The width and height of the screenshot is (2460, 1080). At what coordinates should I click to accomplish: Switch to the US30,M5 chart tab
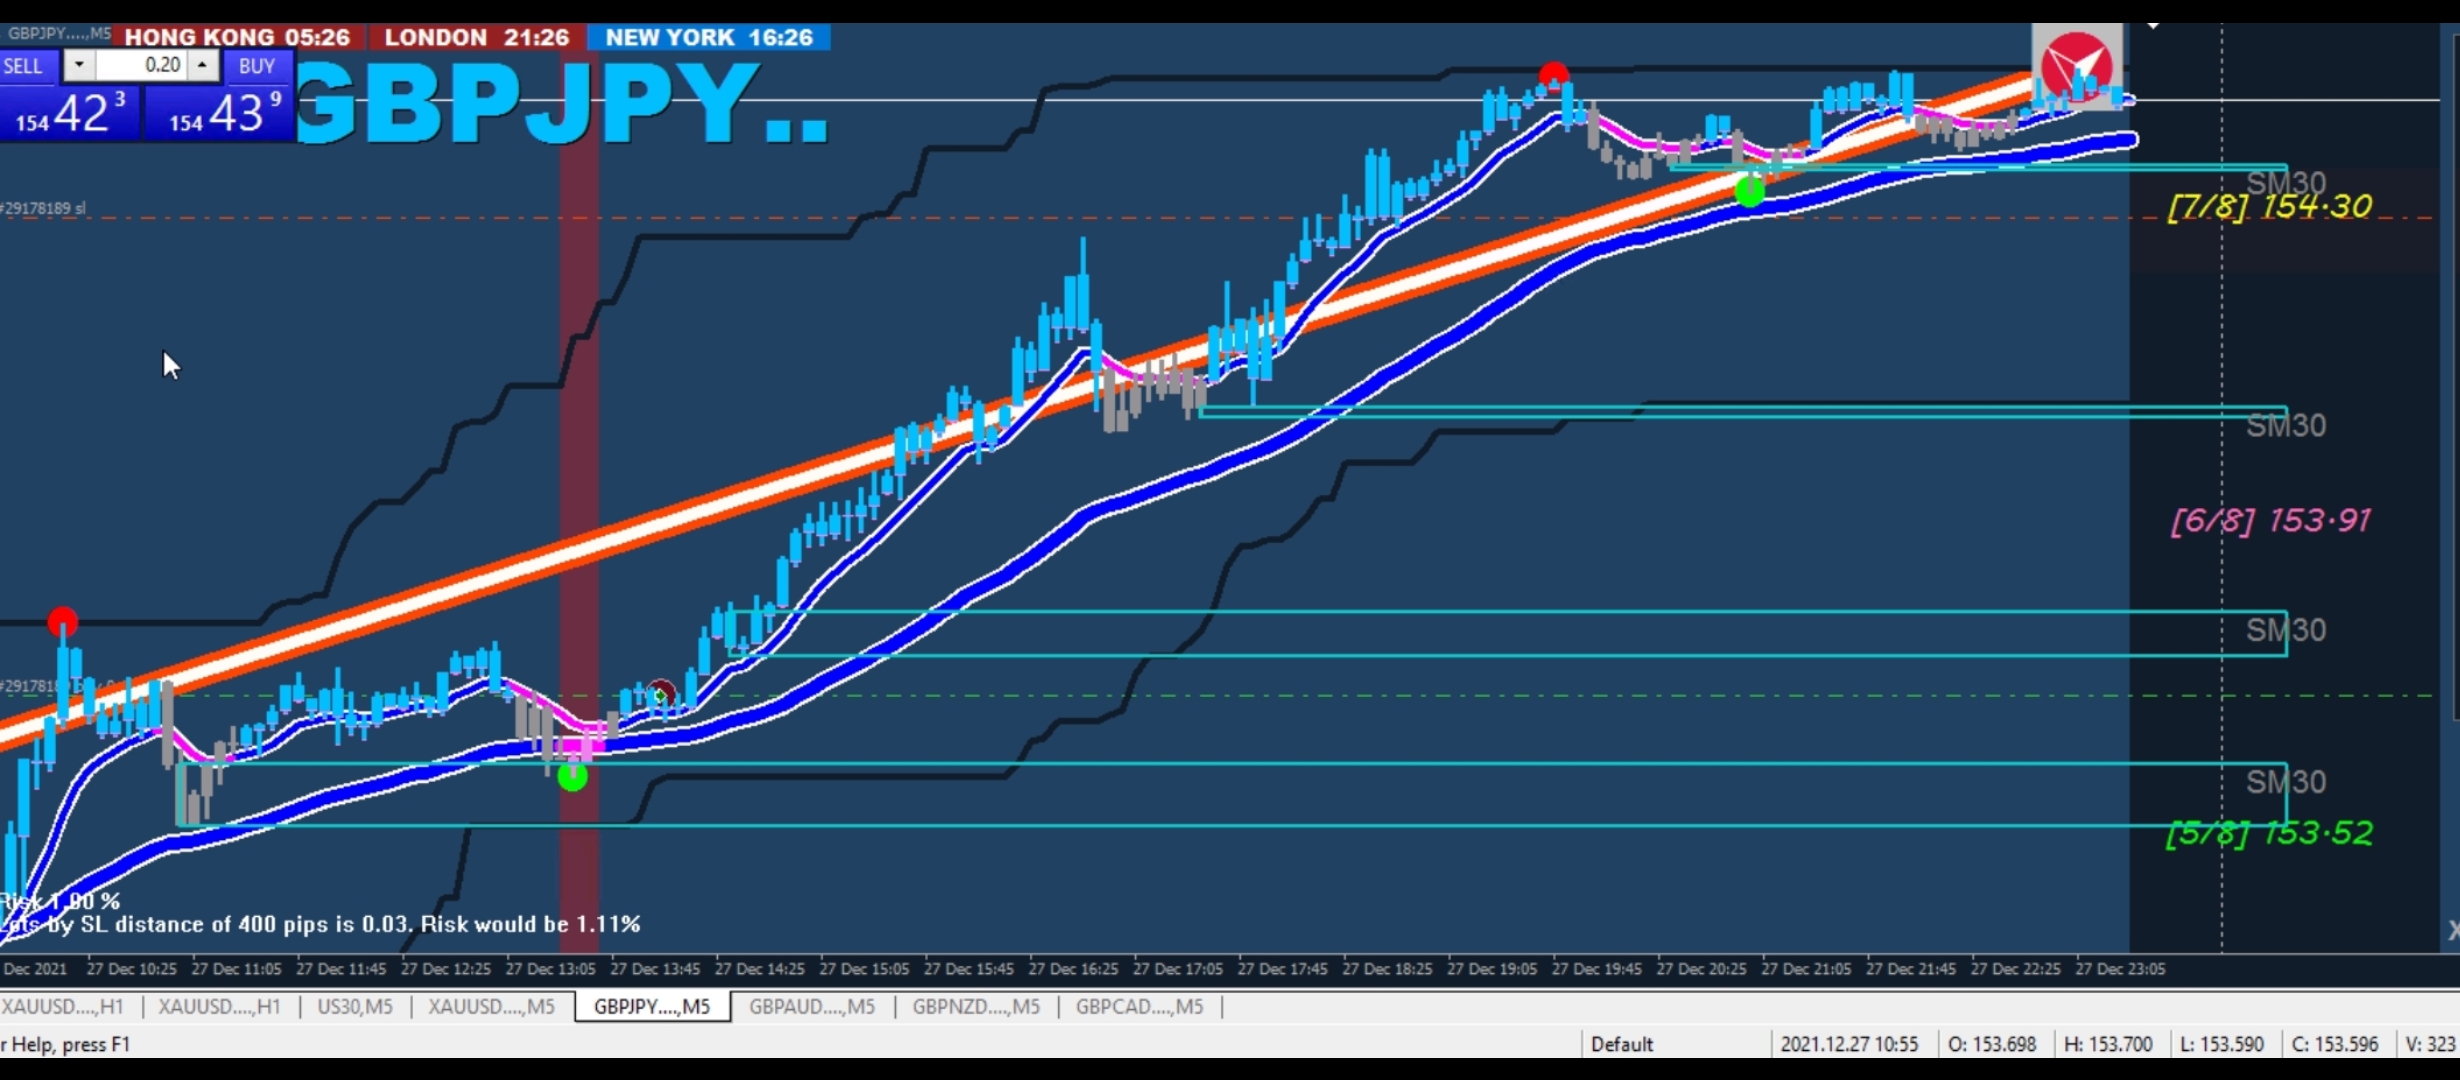pyautogui.click(x=354, y=1006)
